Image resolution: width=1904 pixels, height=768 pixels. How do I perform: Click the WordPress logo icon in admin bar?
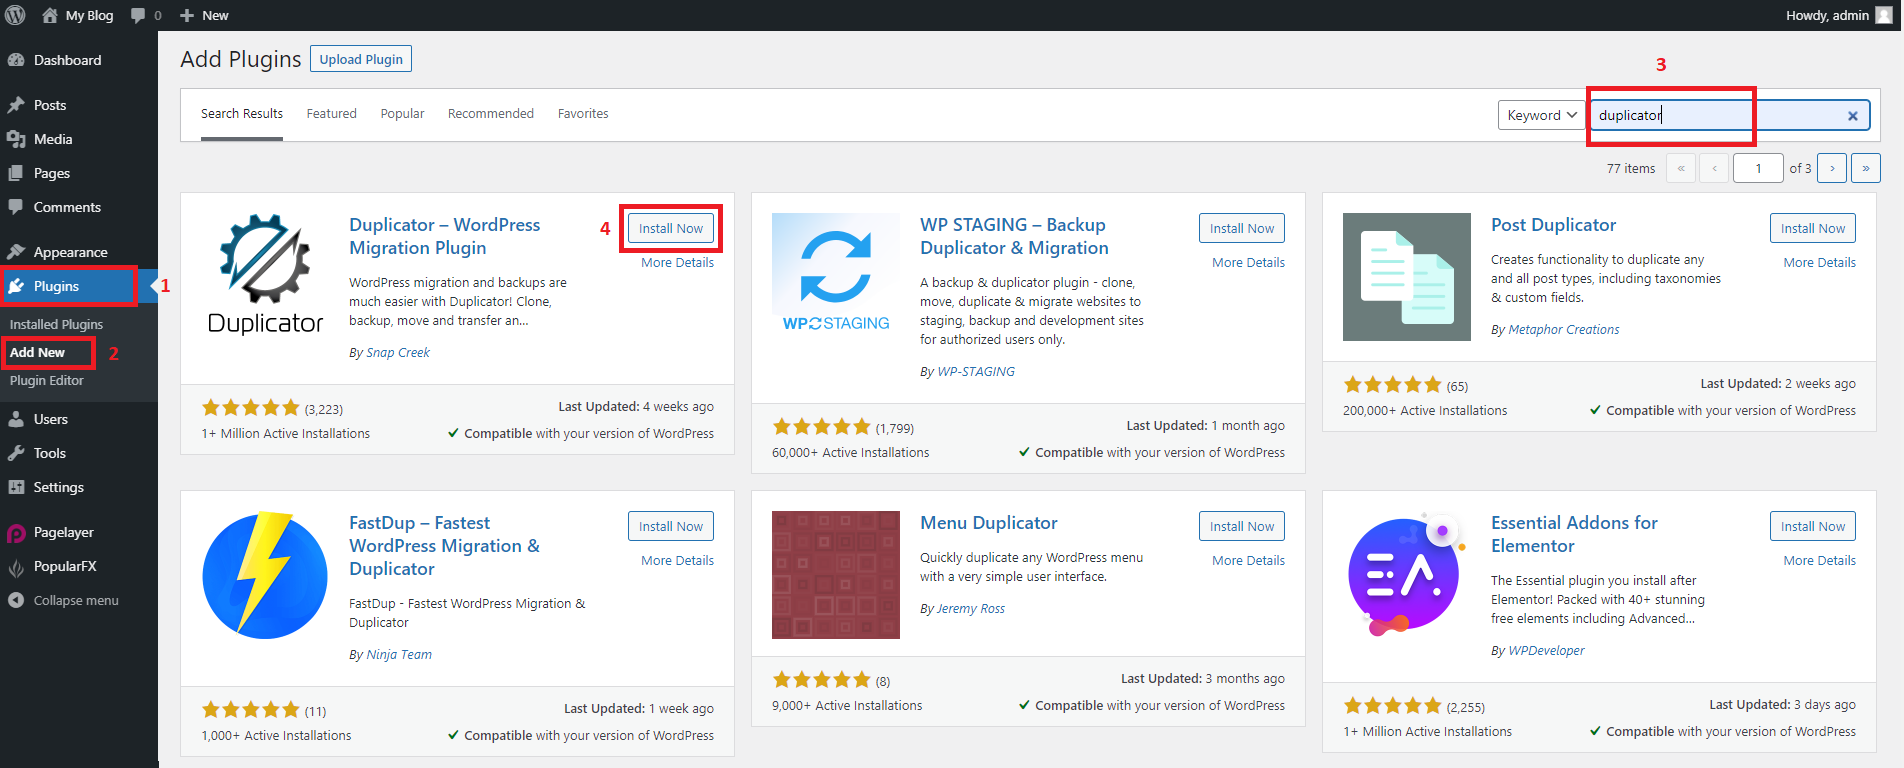coord(15,15)
